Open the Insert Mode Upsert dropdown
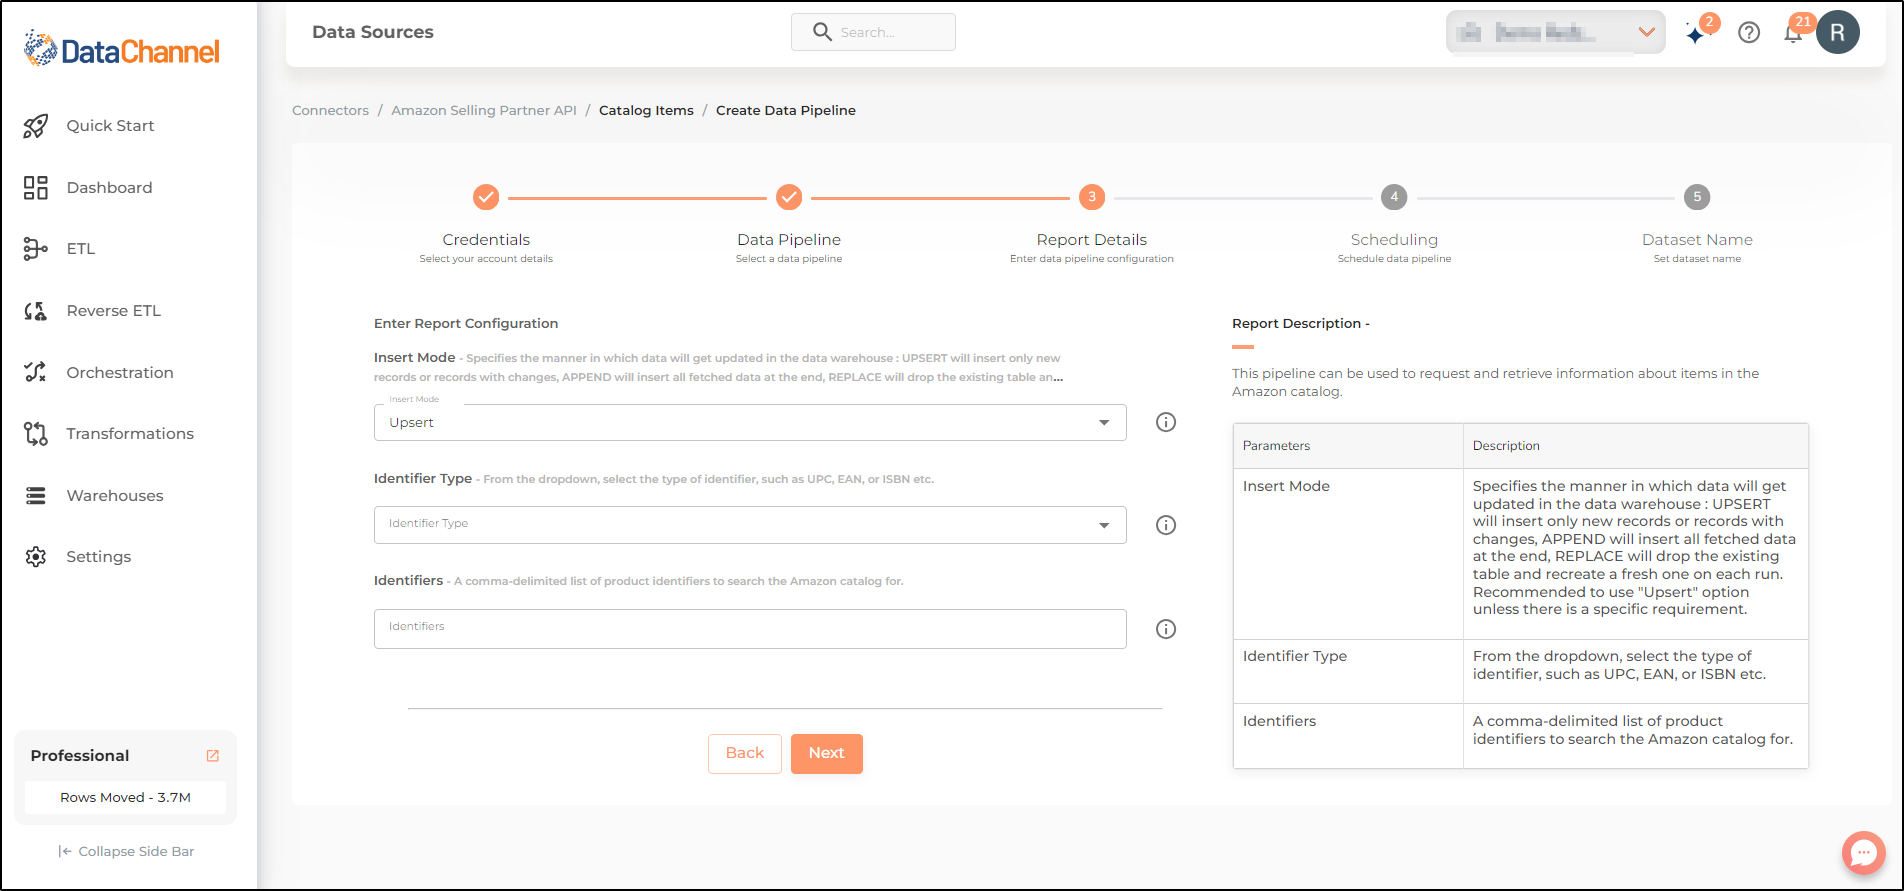This screenshot has width=1904, height=891. click(x=750, y=422)
